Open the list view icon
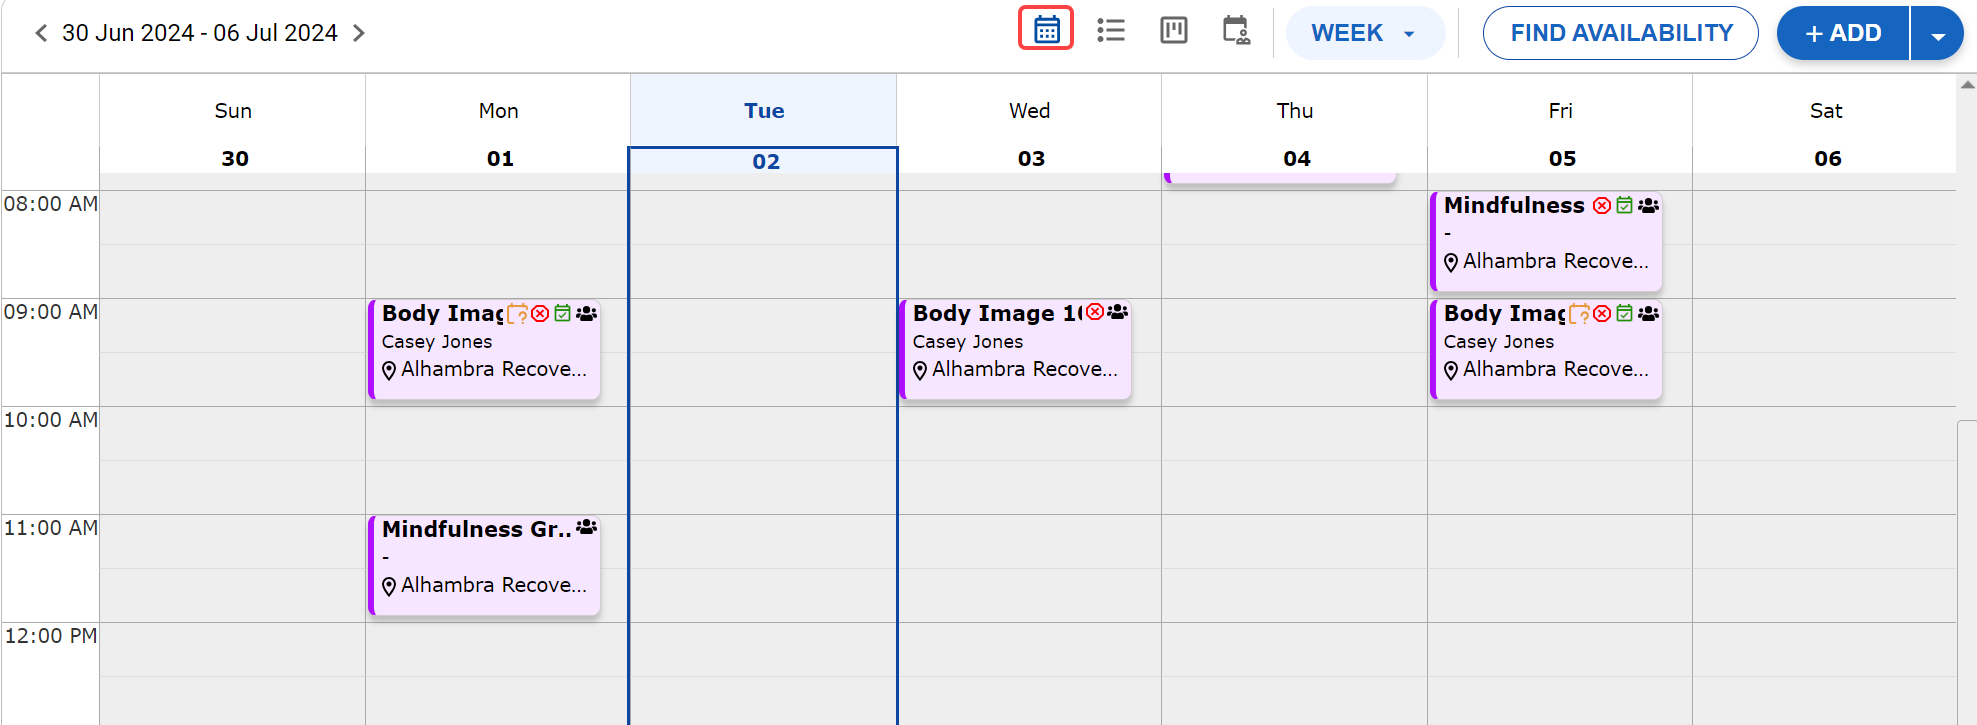 (x=1110, y=30)
